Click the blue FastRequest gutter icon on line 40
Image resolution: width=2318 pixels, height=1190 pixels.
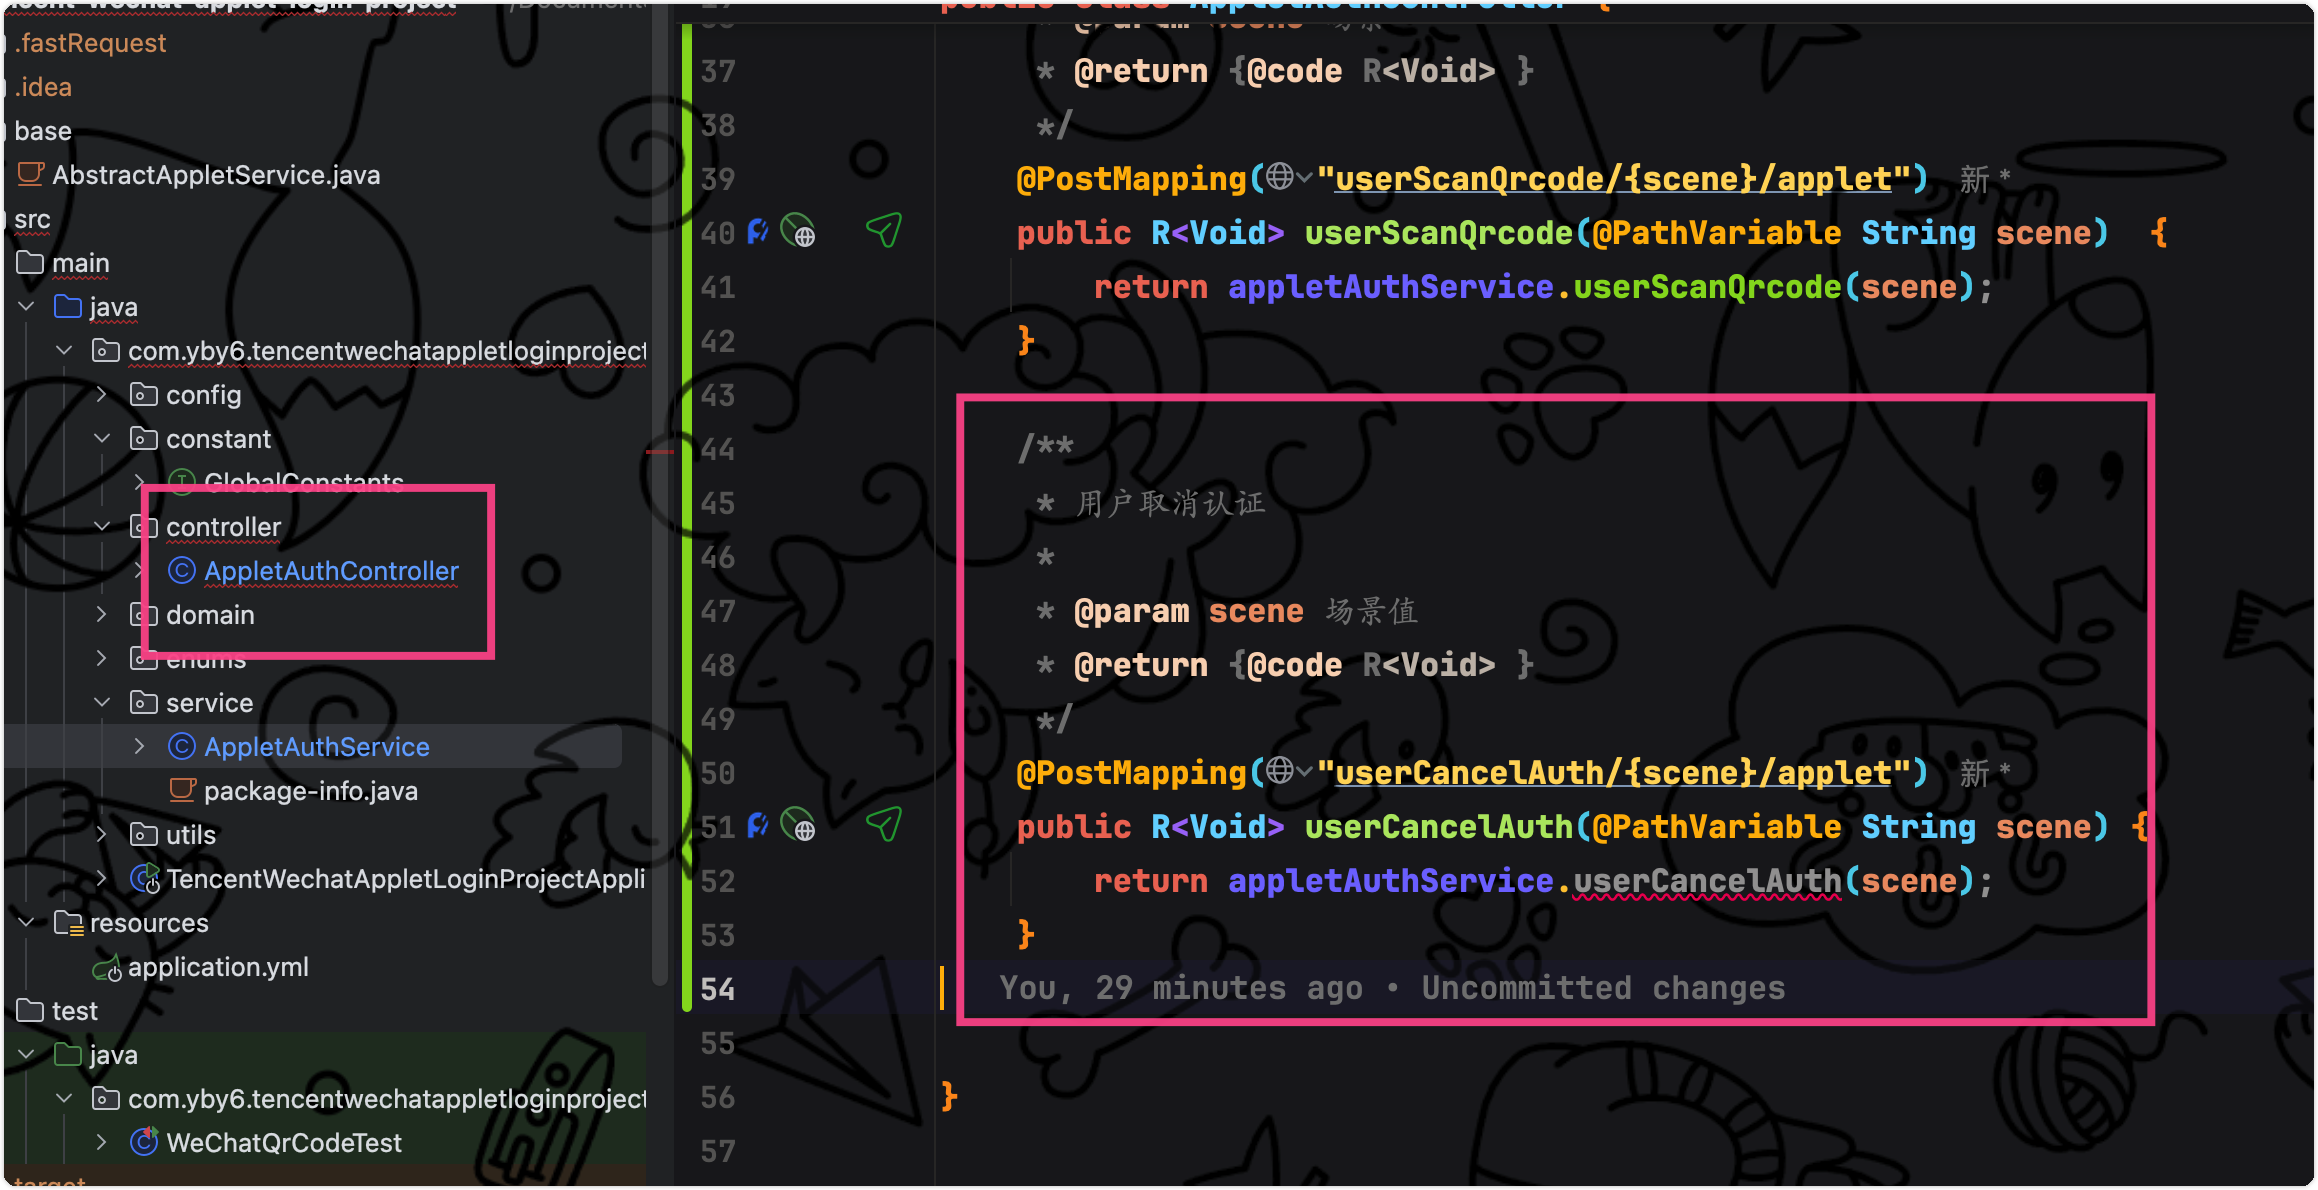[x=758, y=232]
